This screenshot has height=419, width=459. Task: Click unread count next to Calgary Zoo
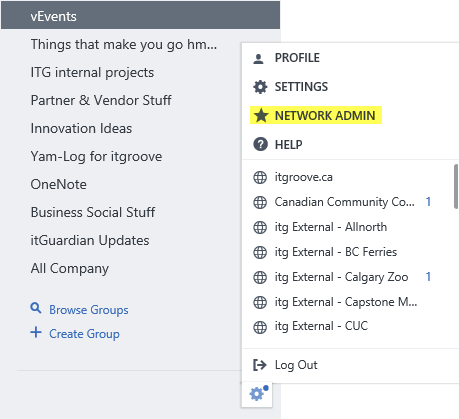click(428, 277)
